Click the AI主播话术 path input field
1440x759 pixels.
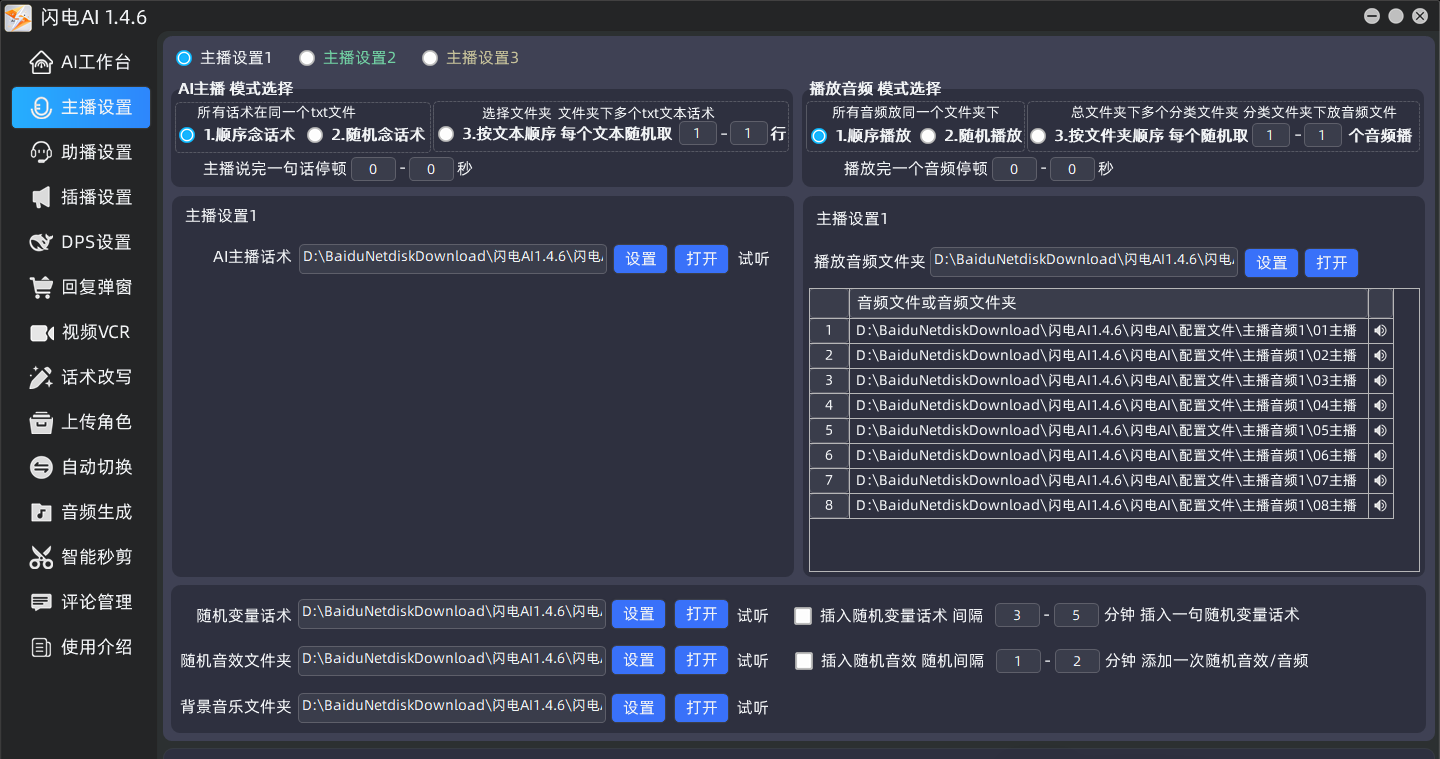tap(453, 258)
